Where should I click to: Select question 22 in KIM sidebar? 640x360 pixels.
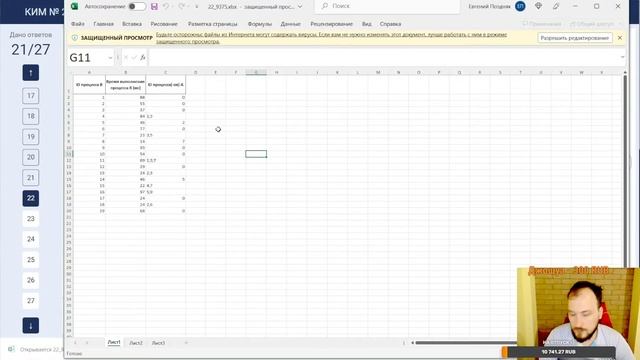click(31, 198)
